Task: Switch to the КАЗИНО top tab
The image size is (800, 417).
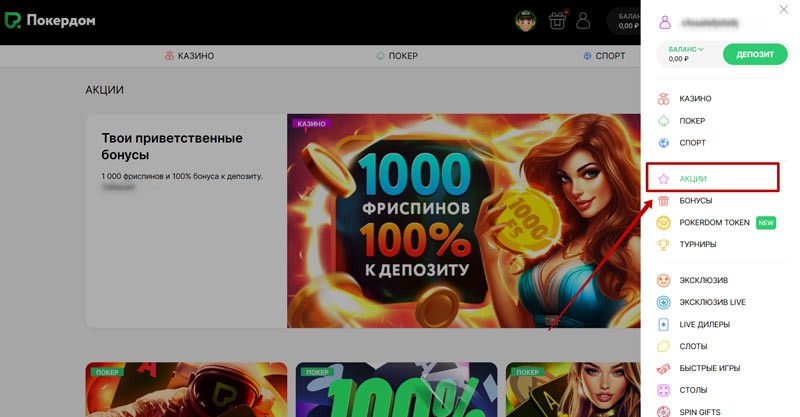Action: pyautogui.click(x=189, y=56)
